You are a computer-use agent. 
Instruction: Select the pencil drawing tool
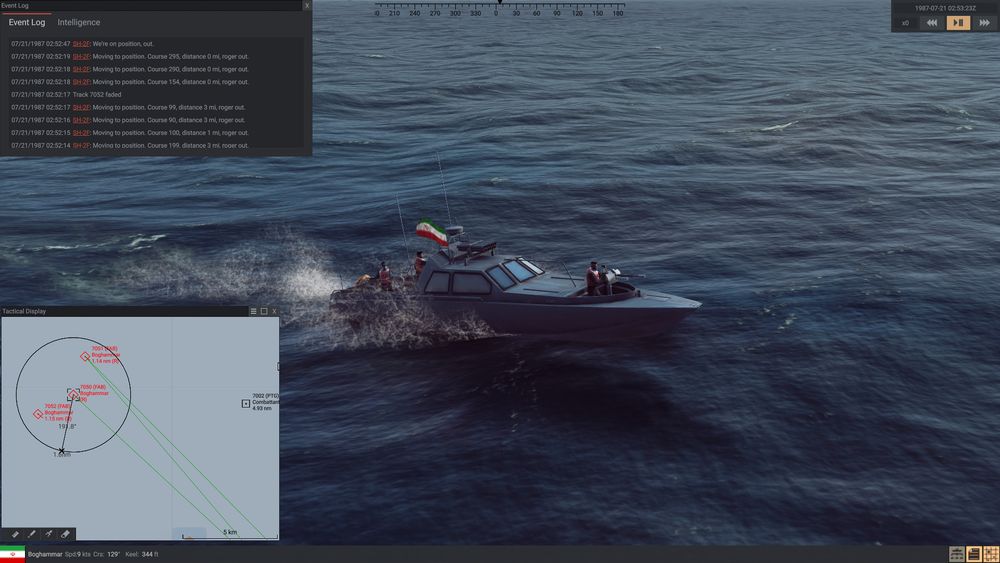coord(31,534)
